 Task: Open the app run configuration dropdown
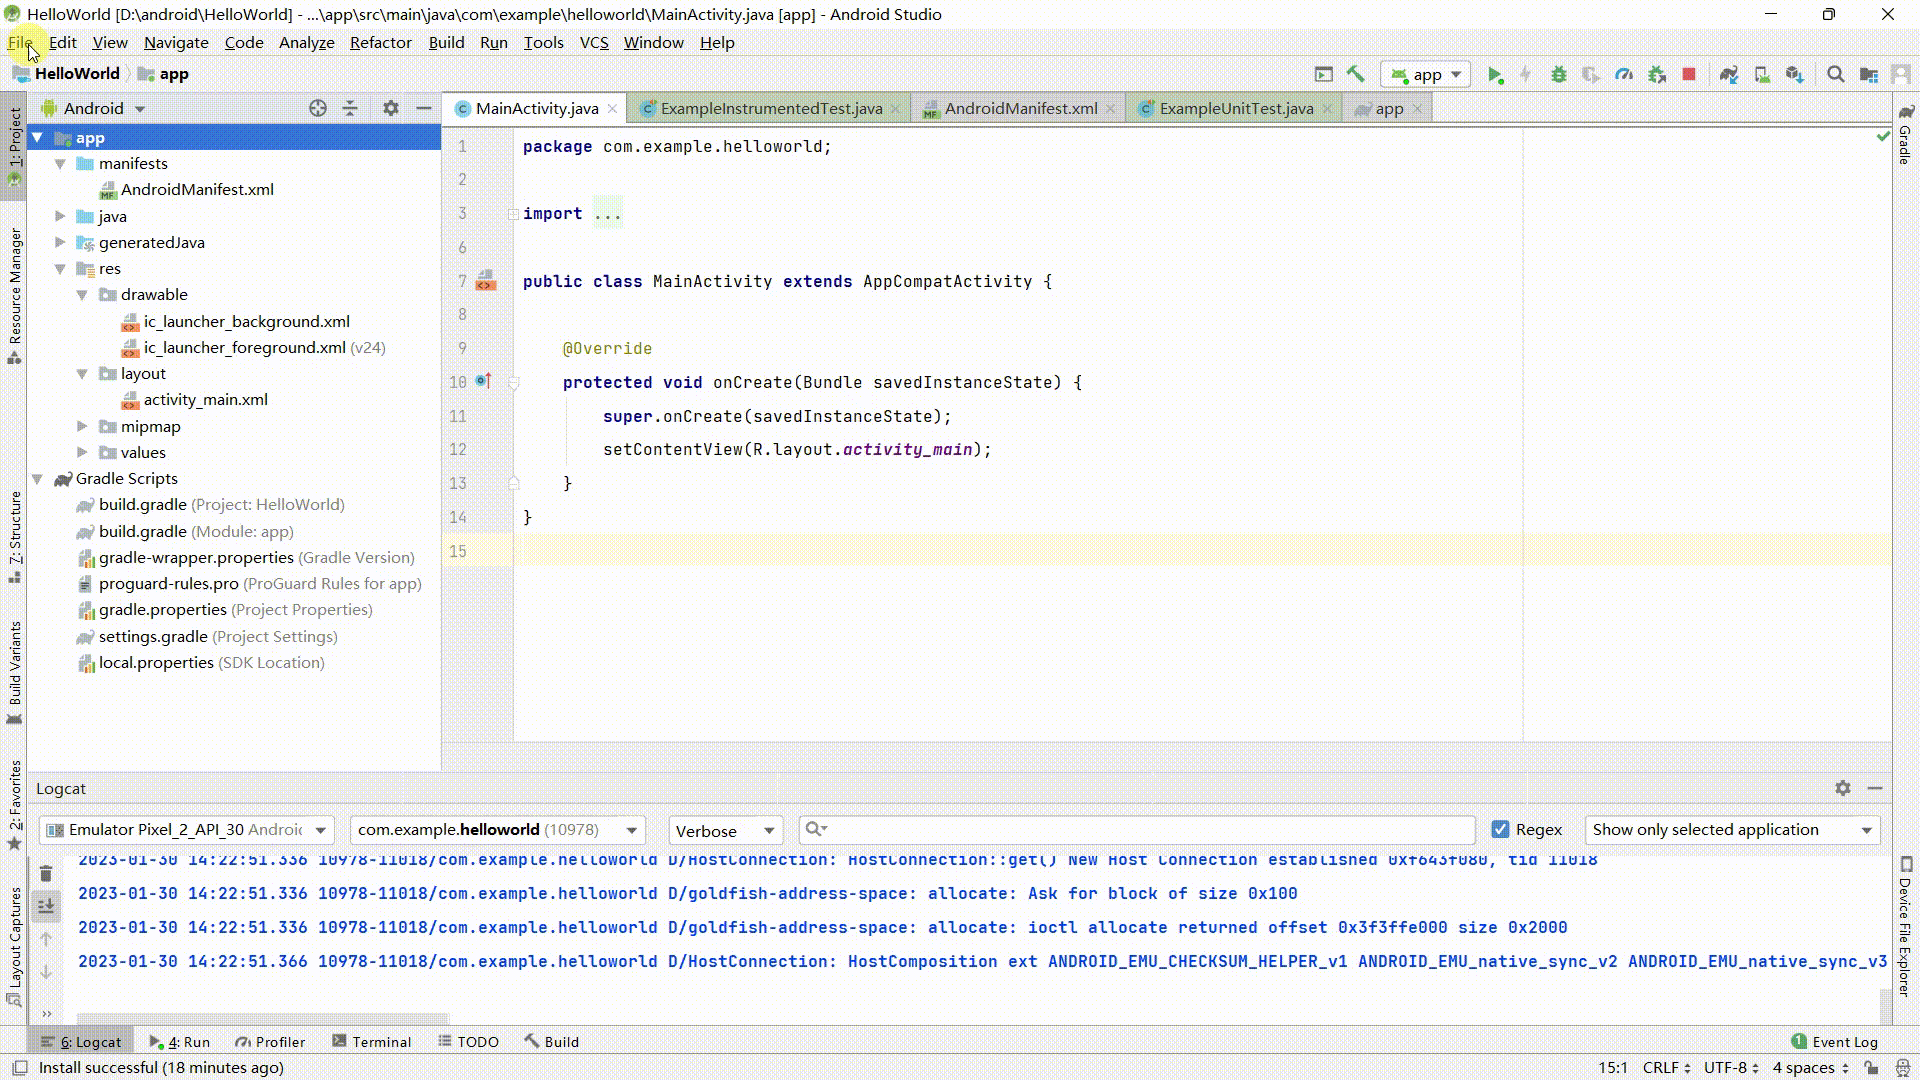(x=1426, y=74)
